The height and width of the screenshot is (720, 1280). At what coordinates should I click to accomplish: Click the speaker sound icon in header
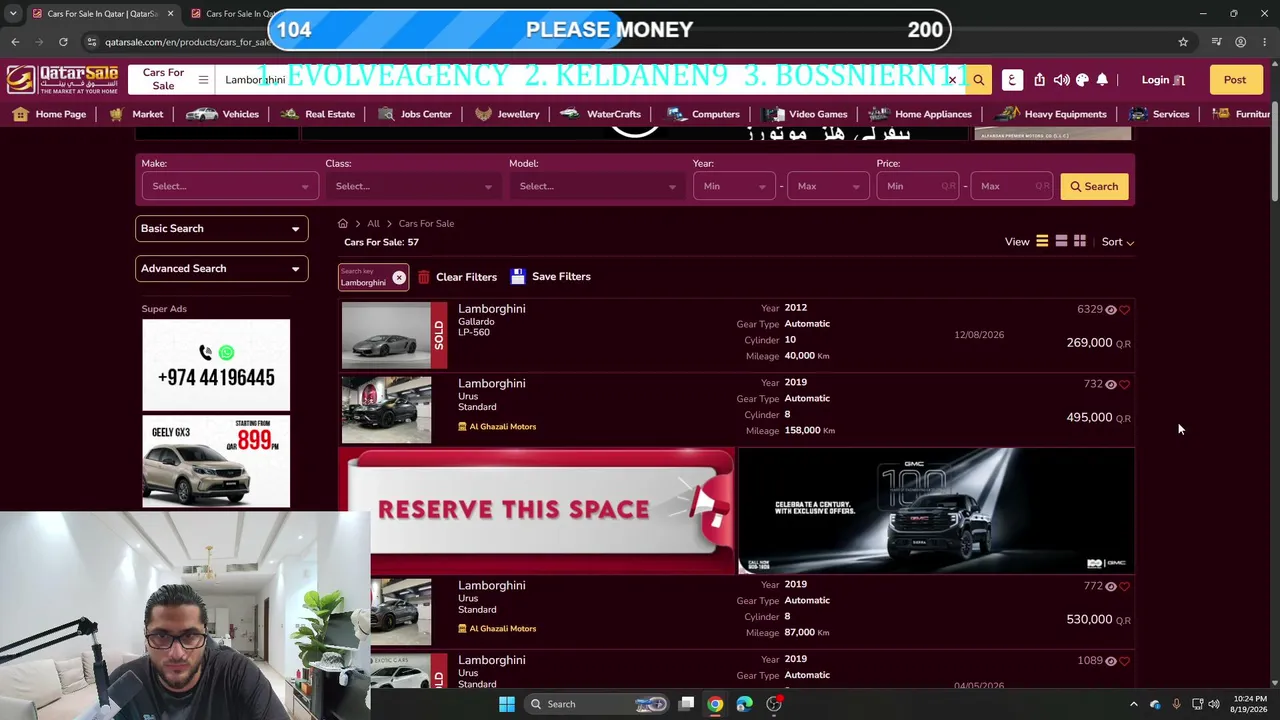(1061, 80)
